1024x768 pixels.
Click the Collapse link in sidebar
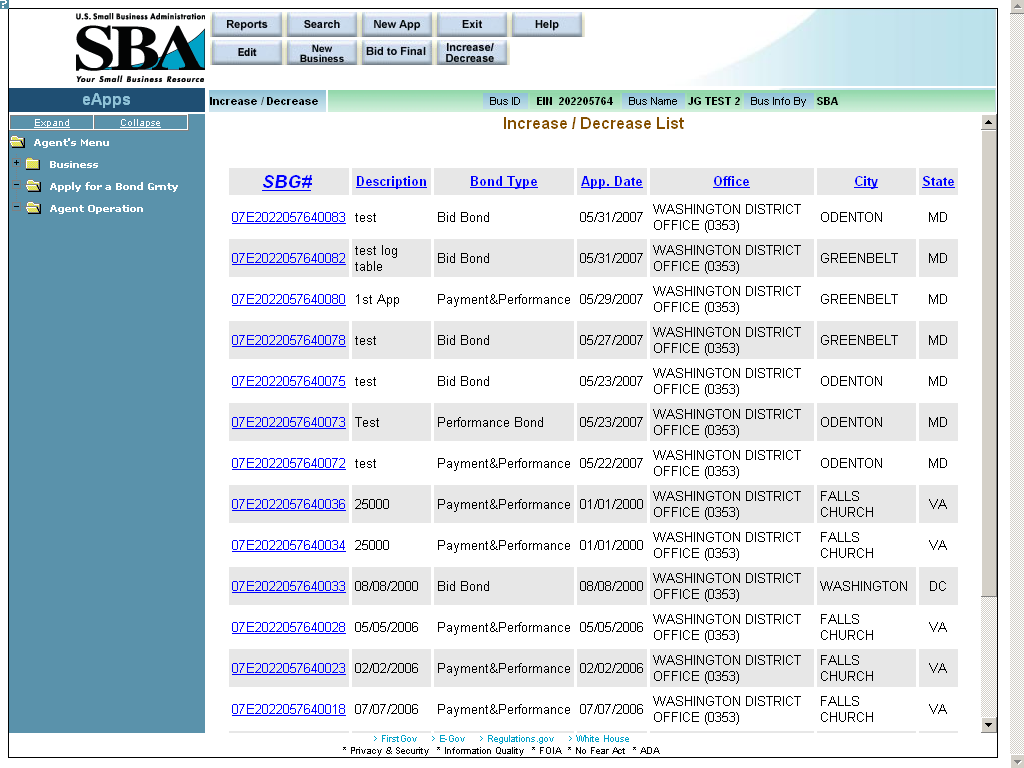pyautogui.click(x=140, y=122)
